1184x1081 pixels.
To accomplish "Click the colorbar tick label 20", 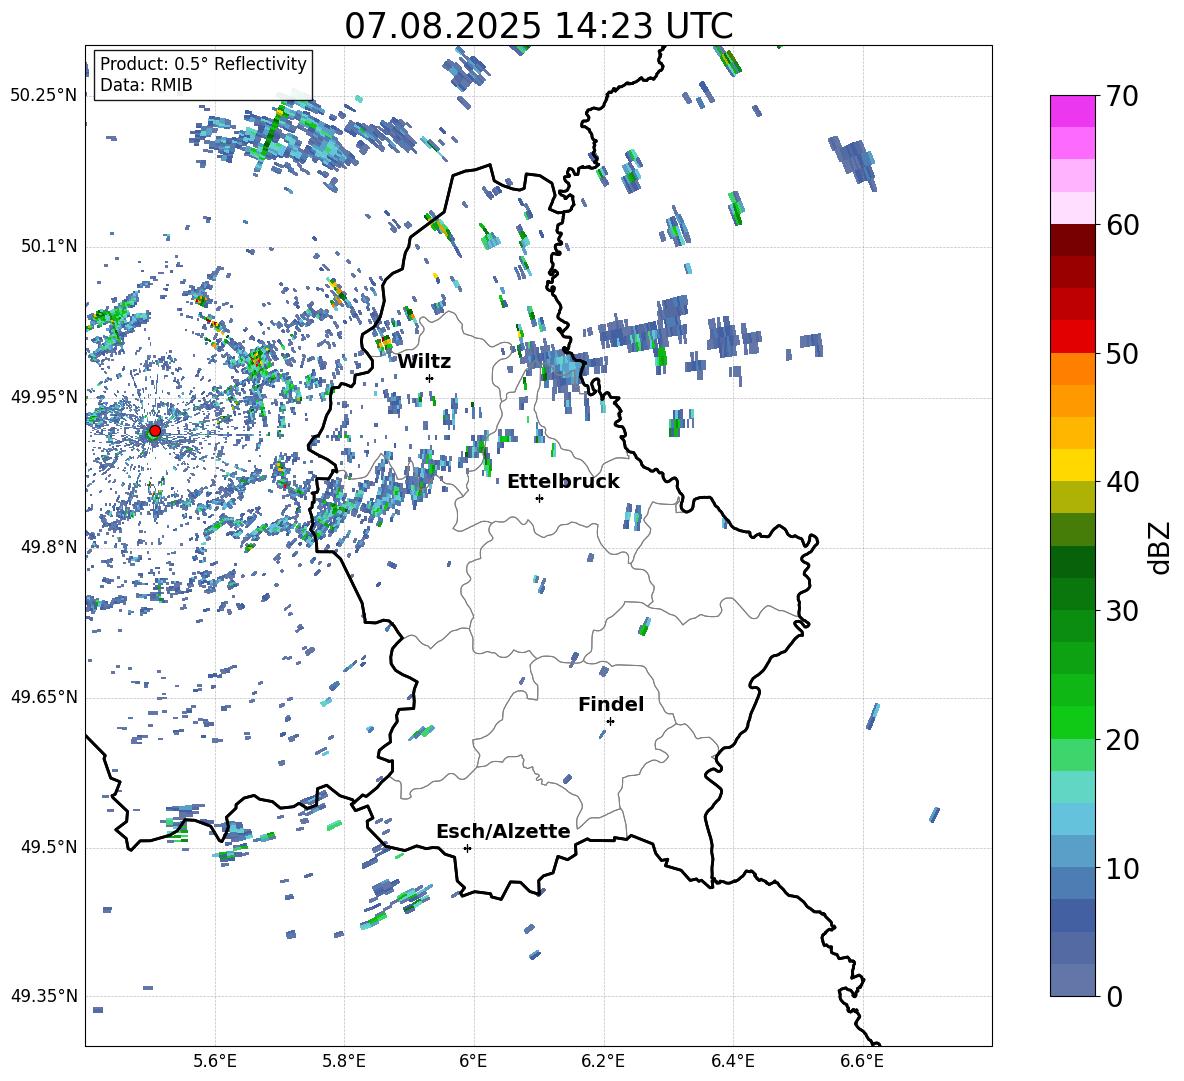I will 1122,739.
